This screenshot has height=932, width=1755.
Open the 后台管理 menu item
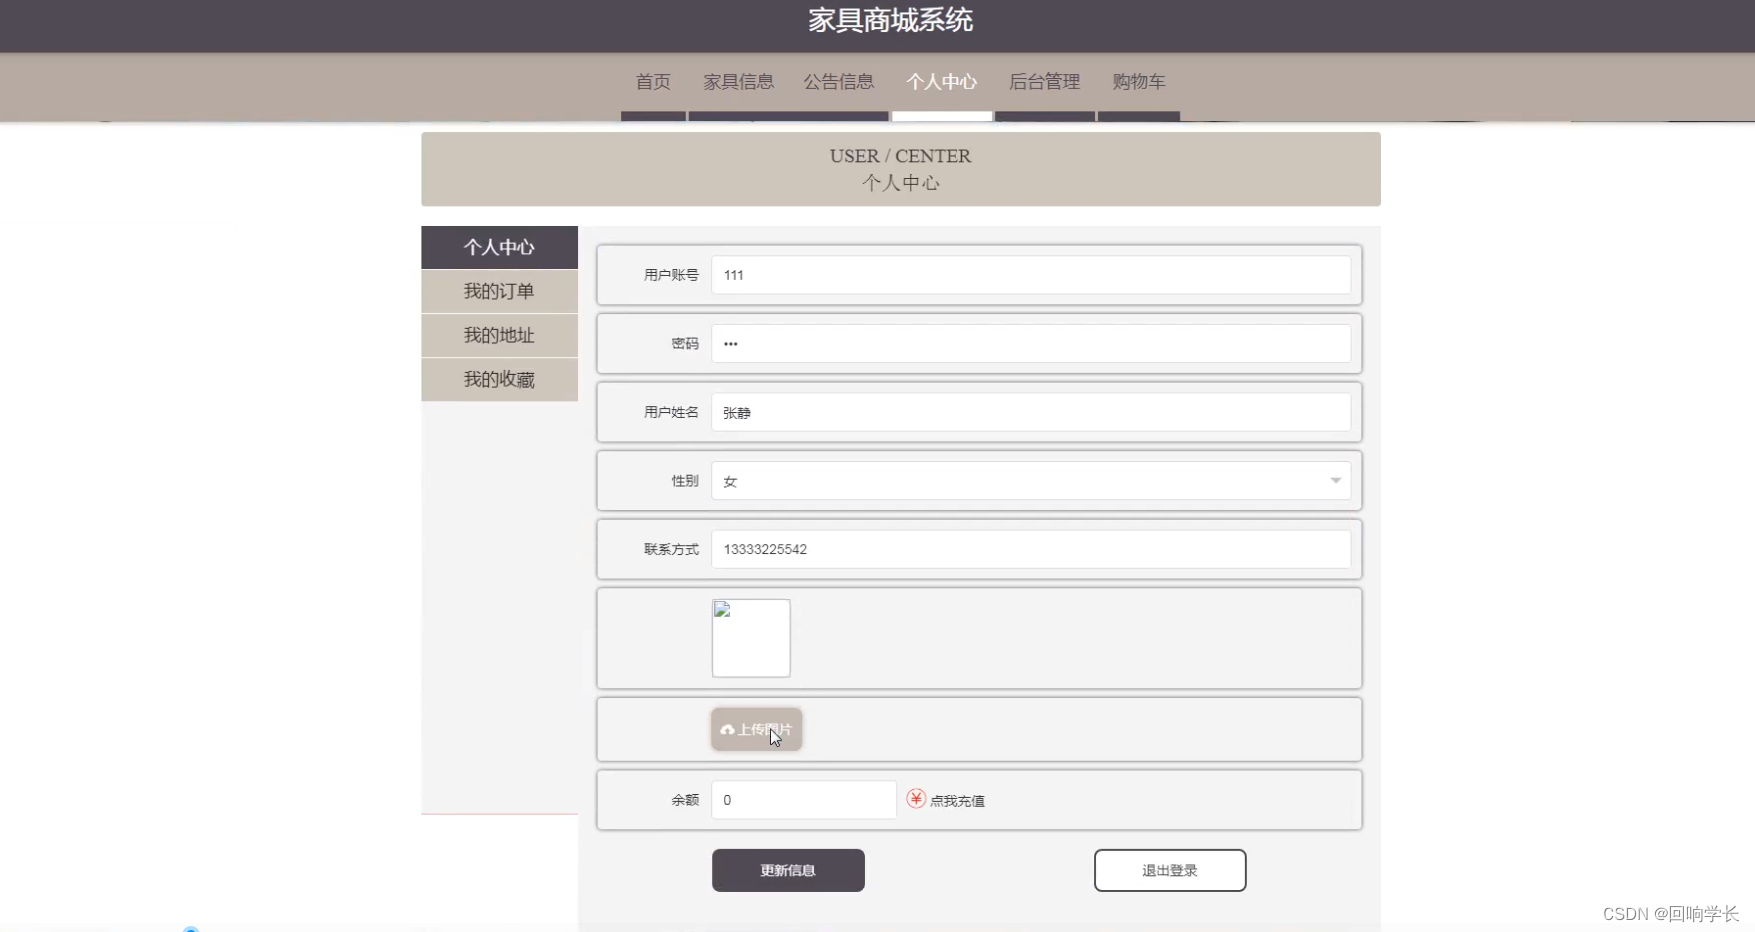1043,82
